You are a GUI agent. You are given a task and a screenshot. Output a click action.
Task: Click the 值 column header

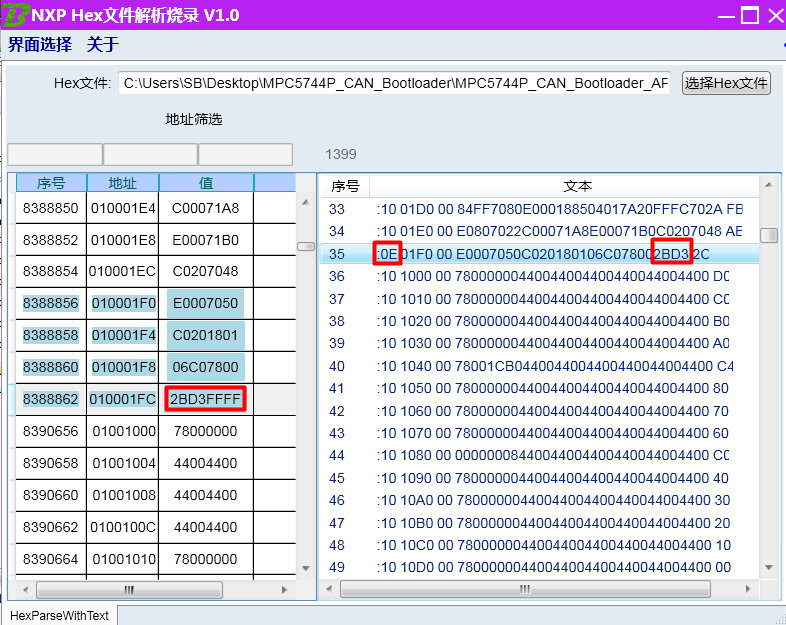206,183
